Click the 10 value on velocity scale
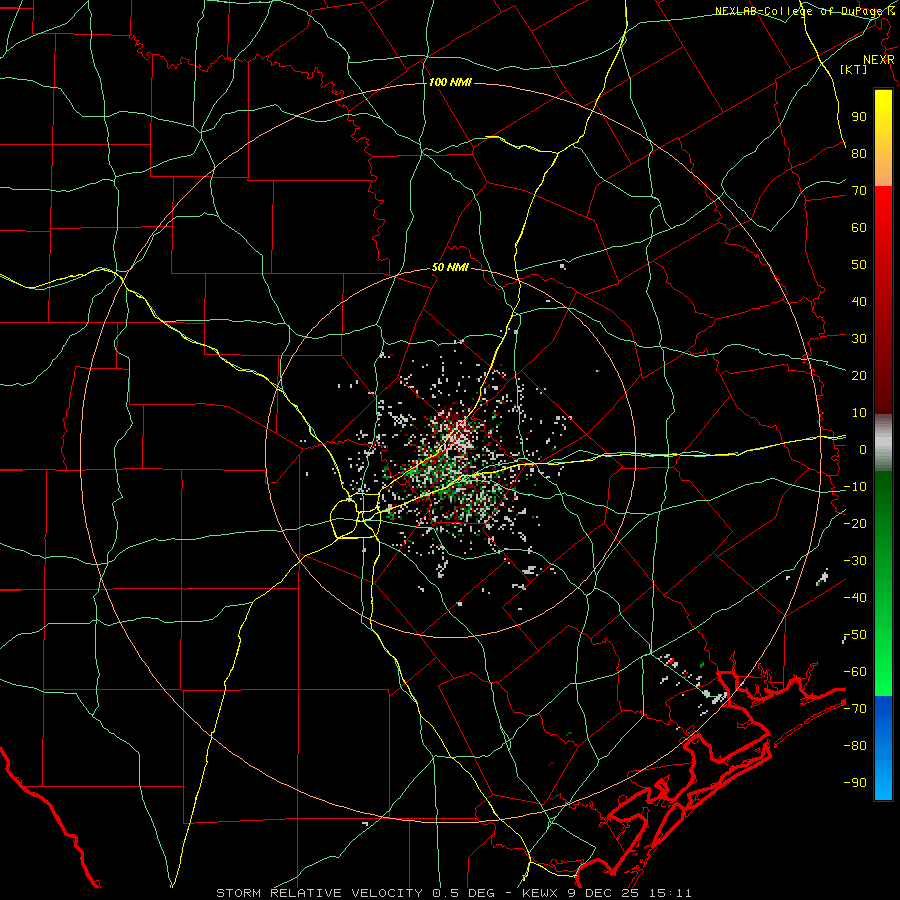 [859, 413]
